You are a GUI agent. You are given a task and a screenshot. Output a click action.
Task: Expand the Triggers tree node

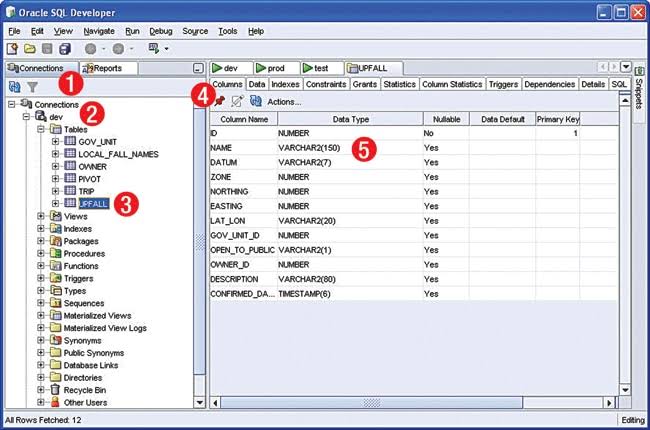click(x=41, y=278)
